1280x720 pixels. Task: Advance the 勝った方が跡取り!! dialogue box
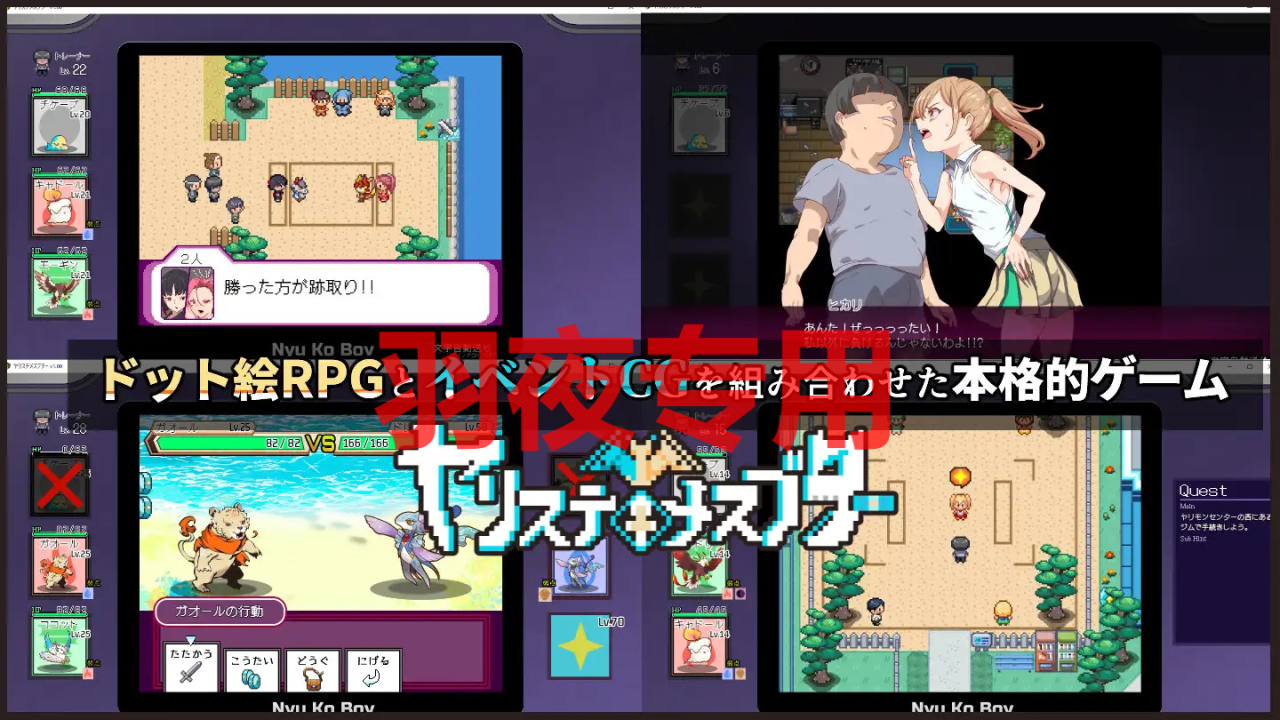coord(320,292)
